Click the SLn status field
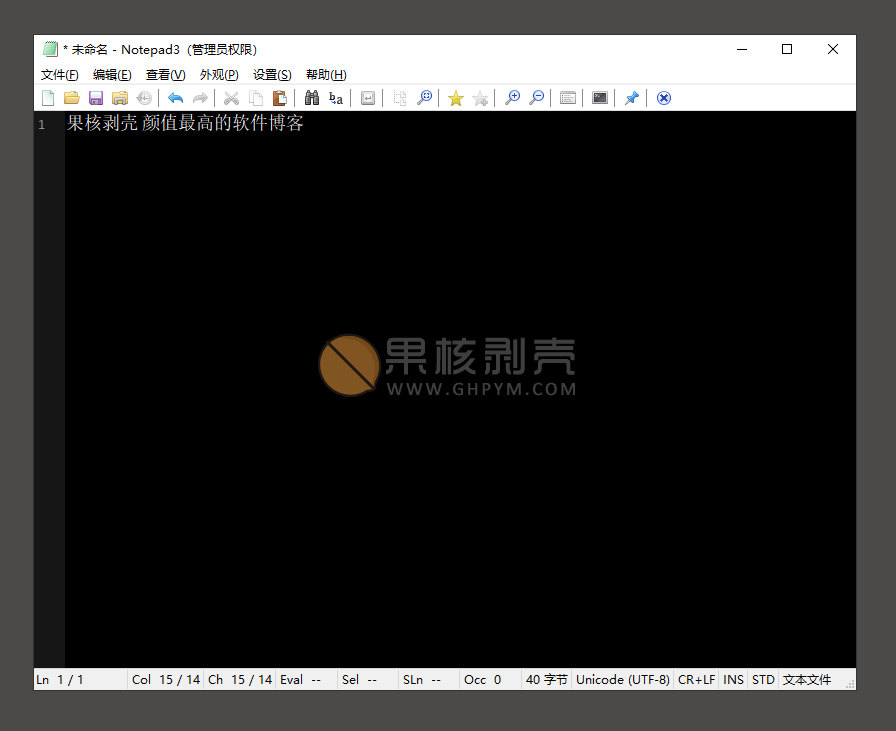Image resolution: width=896 pixels, height=731 pixels. (x=429, y=680)
